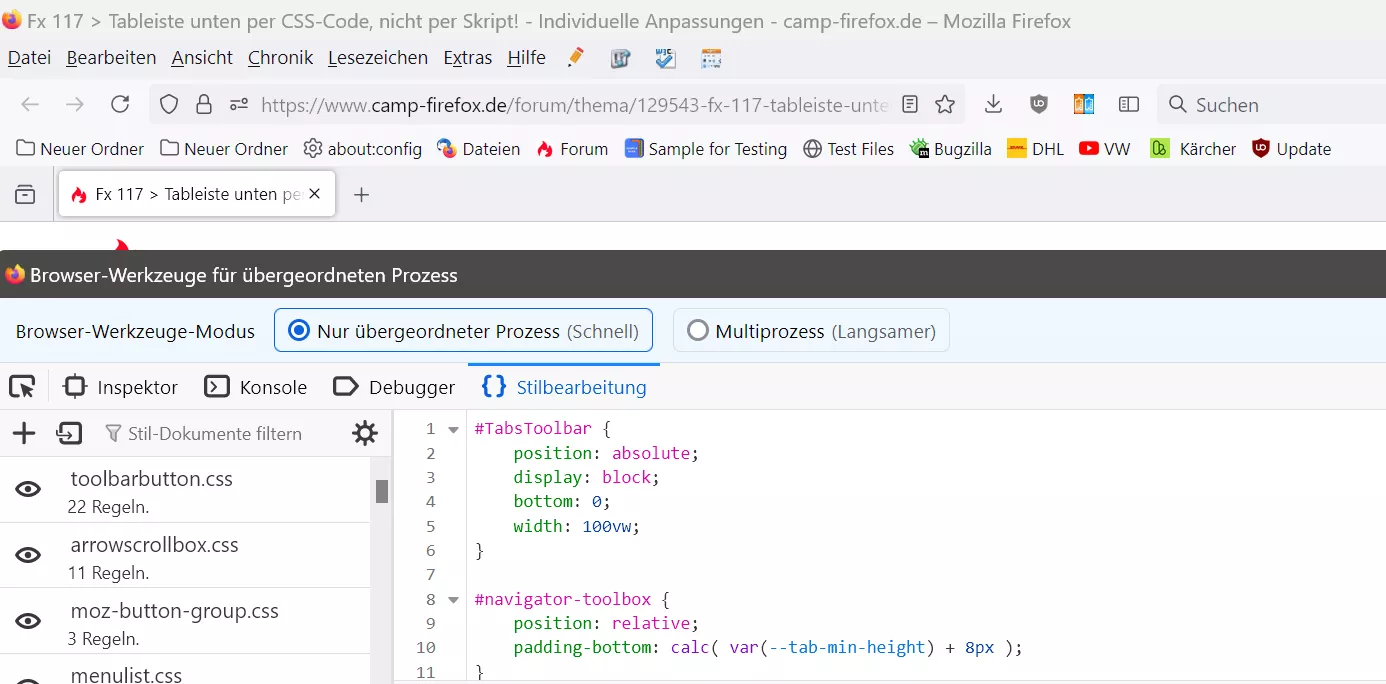Open Style Editor options gear
Viewport: 1386px width, 684px height.
(x=365, y=433)
